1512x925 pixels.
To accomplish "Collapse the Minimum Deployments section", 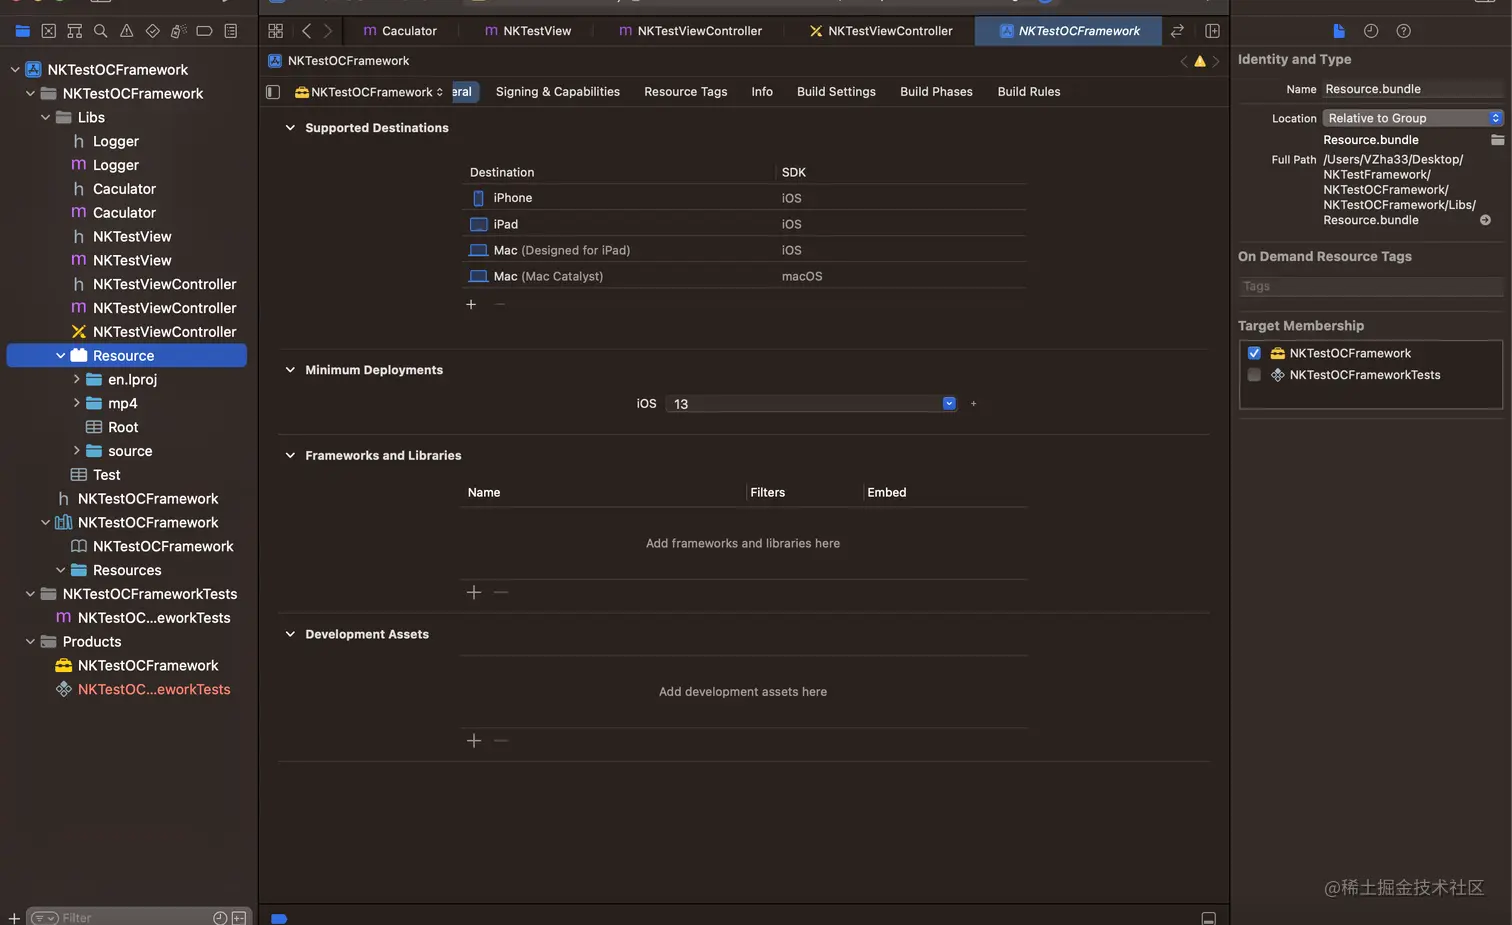I will 290,370.
